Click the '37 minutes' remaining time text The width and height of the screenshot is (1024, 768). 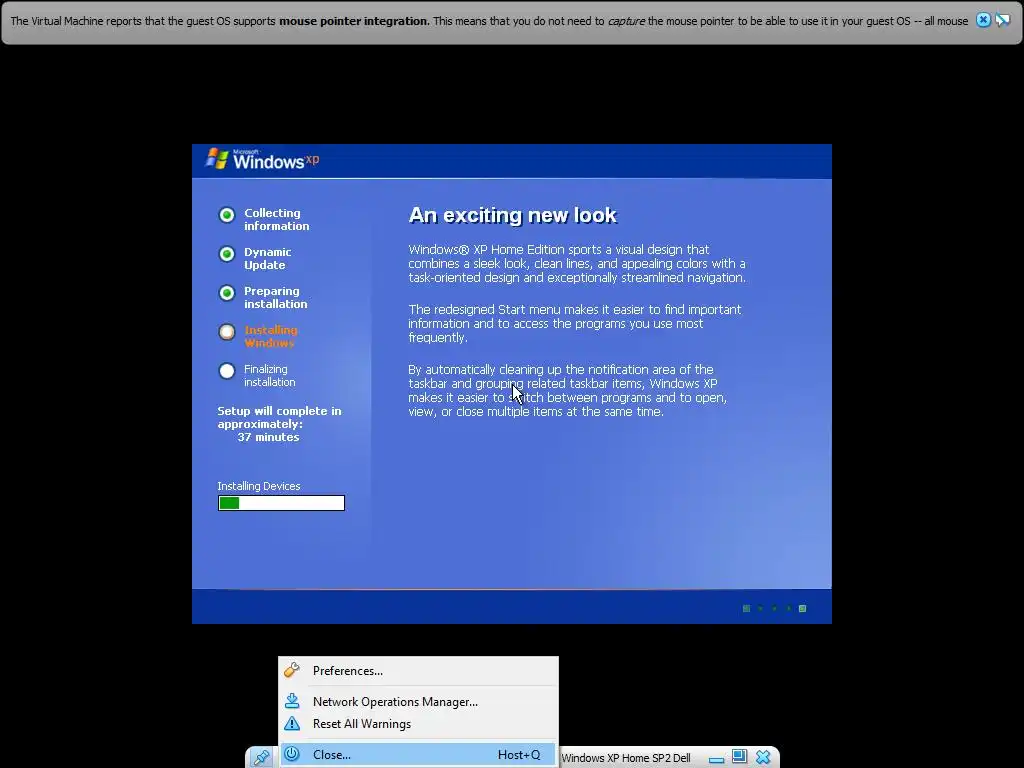pos(268,437)
